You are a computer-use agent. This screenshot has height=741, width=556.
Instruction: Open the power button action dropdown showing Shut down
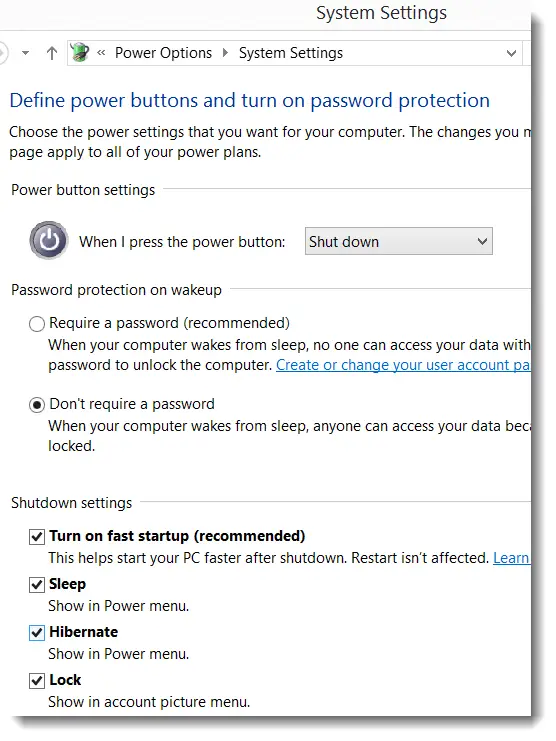click(399, 241)
